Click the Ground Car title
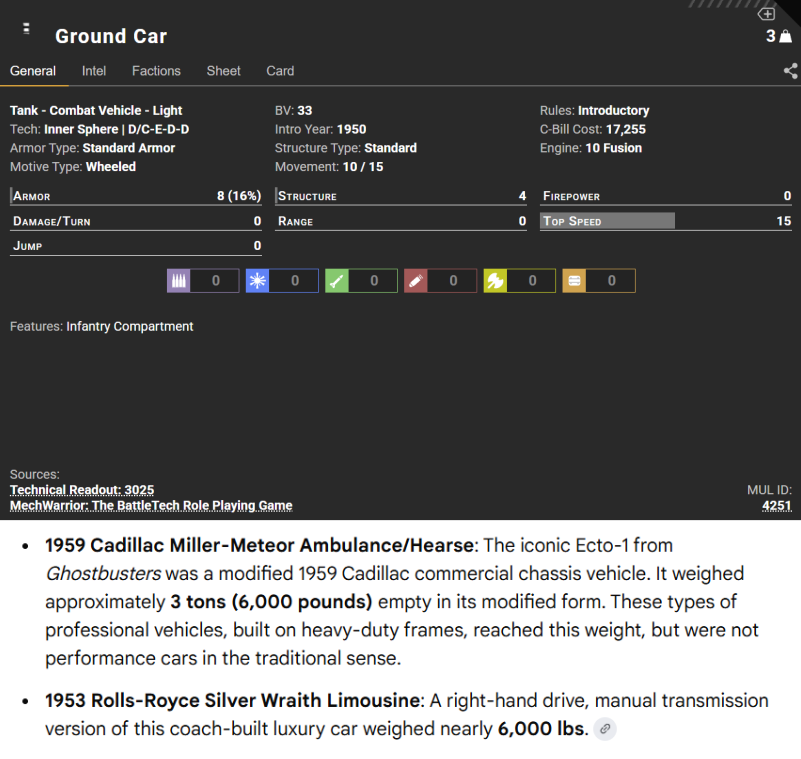This screenshot has height=759, width=801. point(111,36)
